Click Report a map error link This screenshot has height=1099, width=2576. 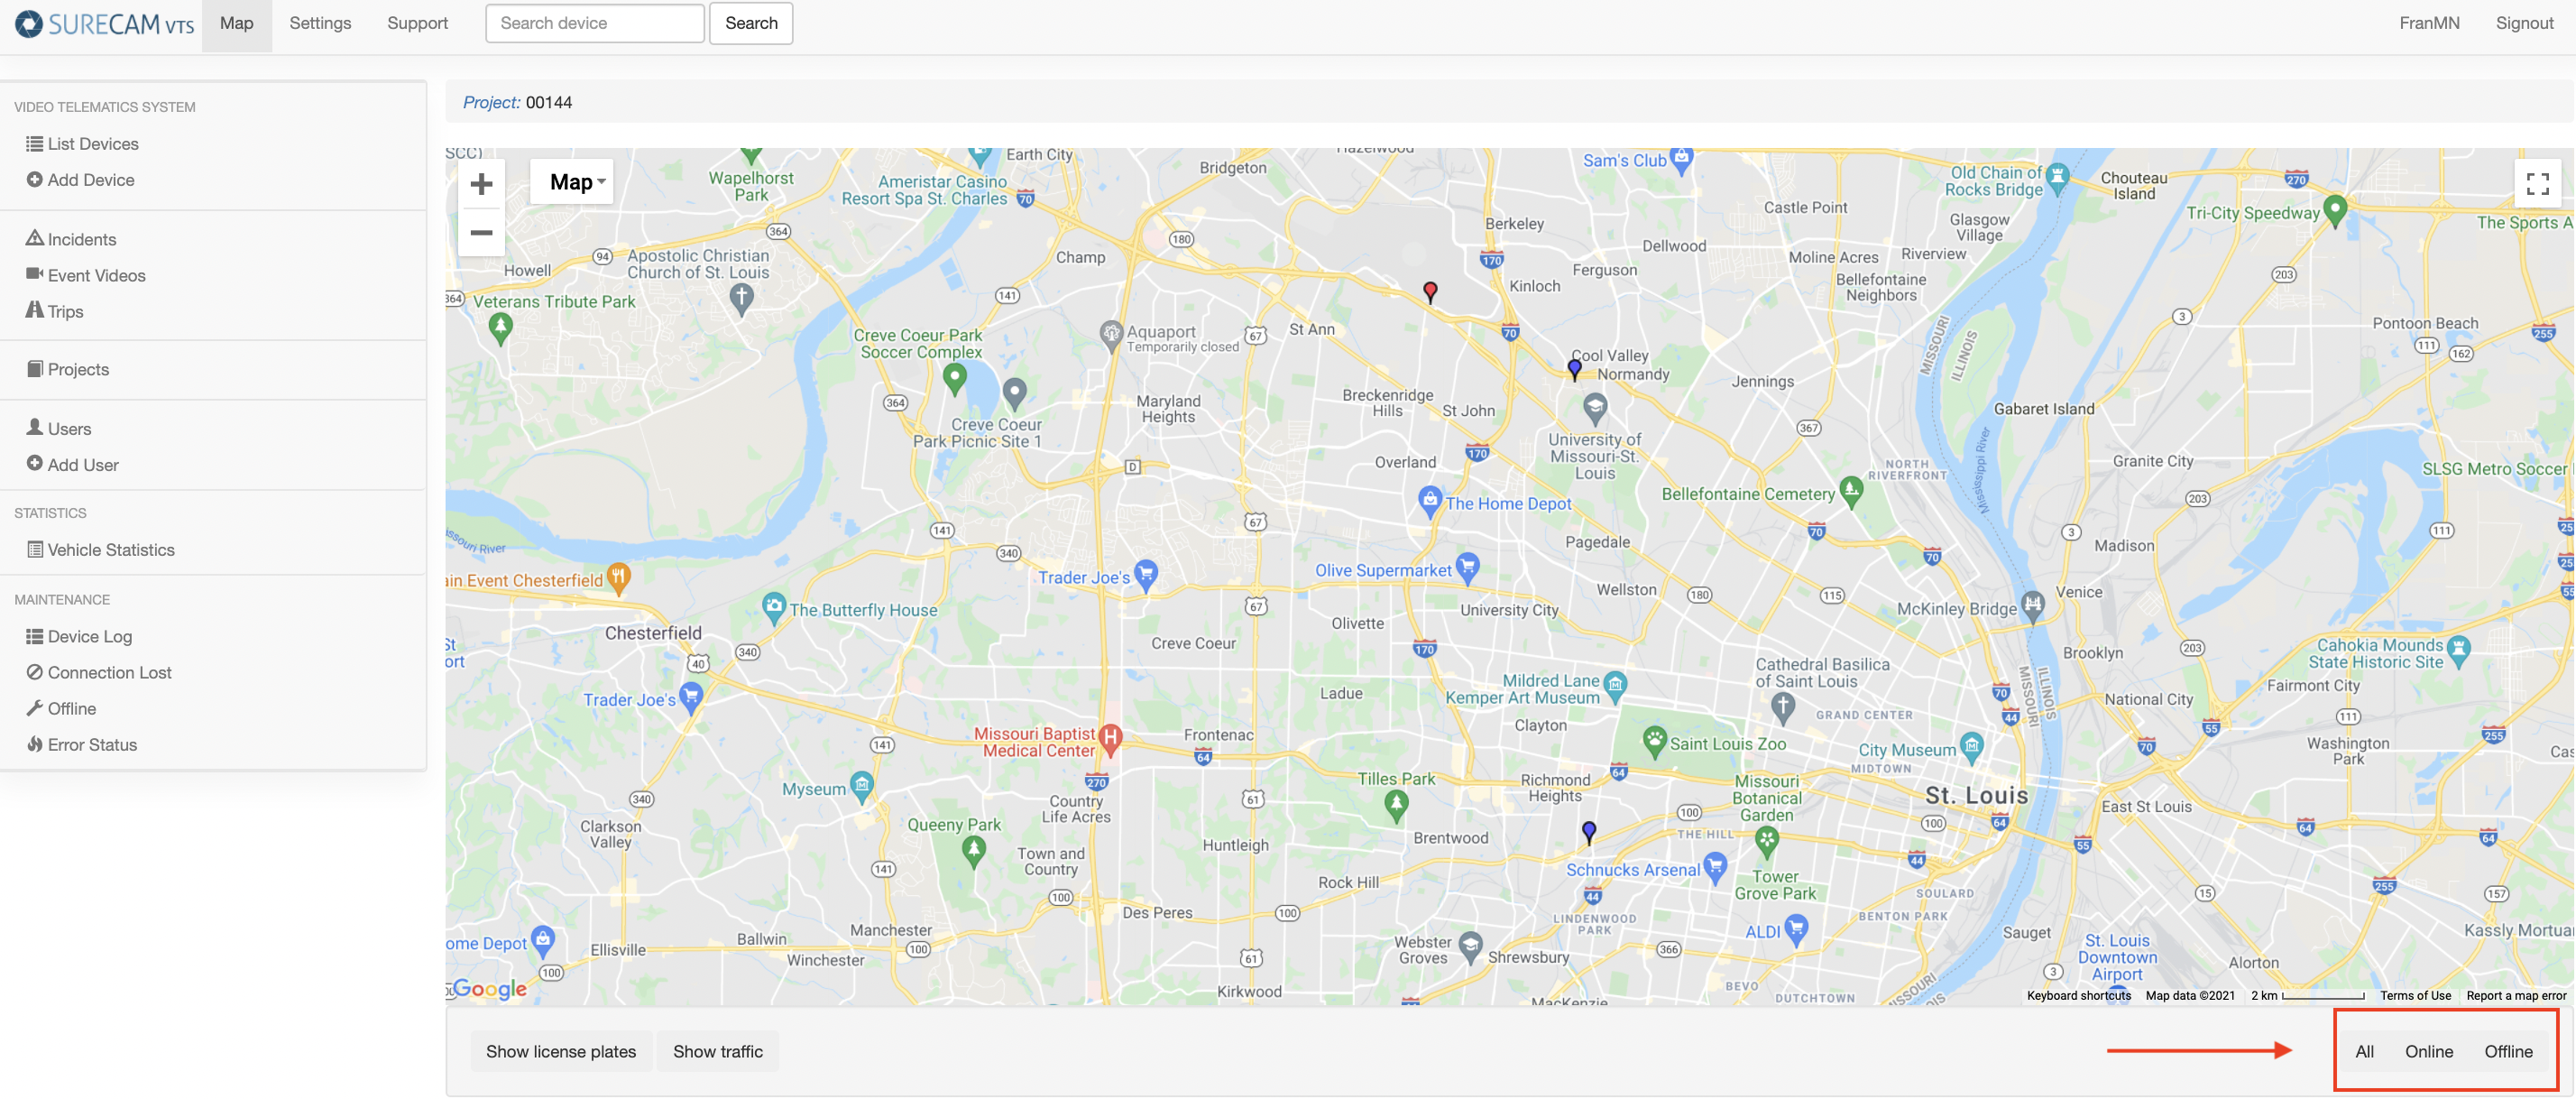[x=2516, y=995]
